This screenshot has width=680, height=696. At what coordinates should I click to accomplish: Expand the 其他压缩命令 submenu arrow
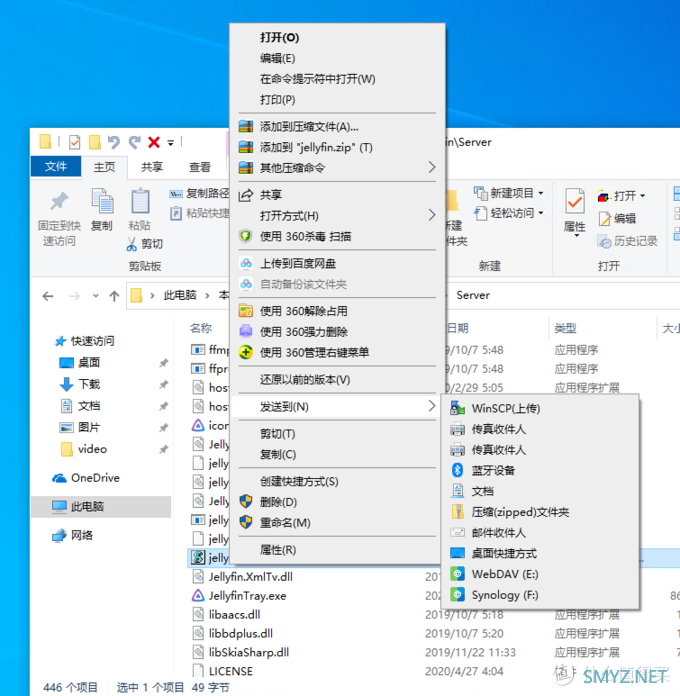[x=432, y=168]
